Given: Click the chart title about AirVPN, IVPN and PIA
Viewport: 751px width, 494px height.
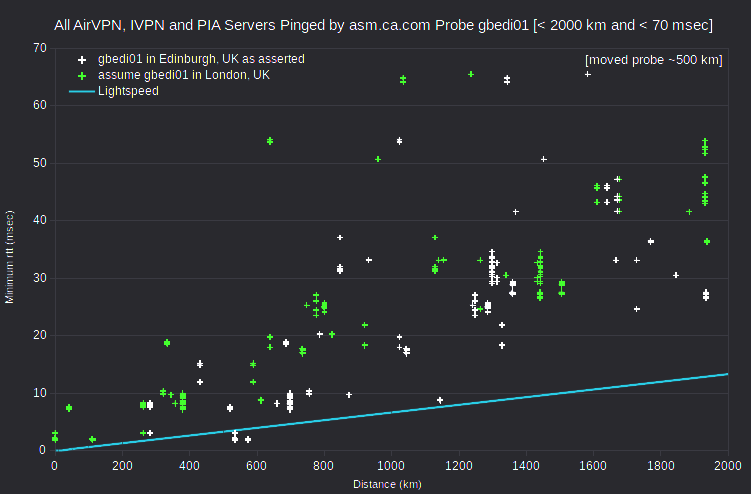Looking at the screenshot, I should [x=383, y=25].
